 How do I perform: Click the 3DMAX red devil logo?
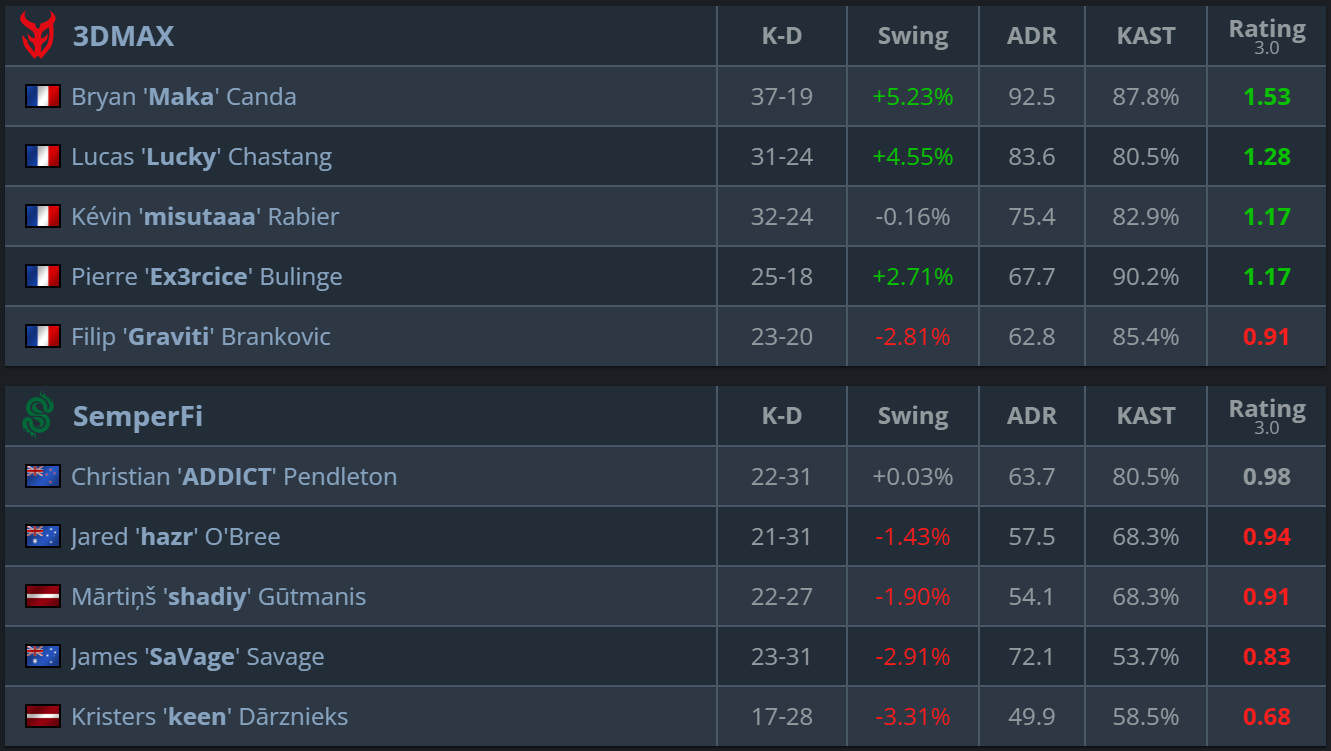[38, 35]
